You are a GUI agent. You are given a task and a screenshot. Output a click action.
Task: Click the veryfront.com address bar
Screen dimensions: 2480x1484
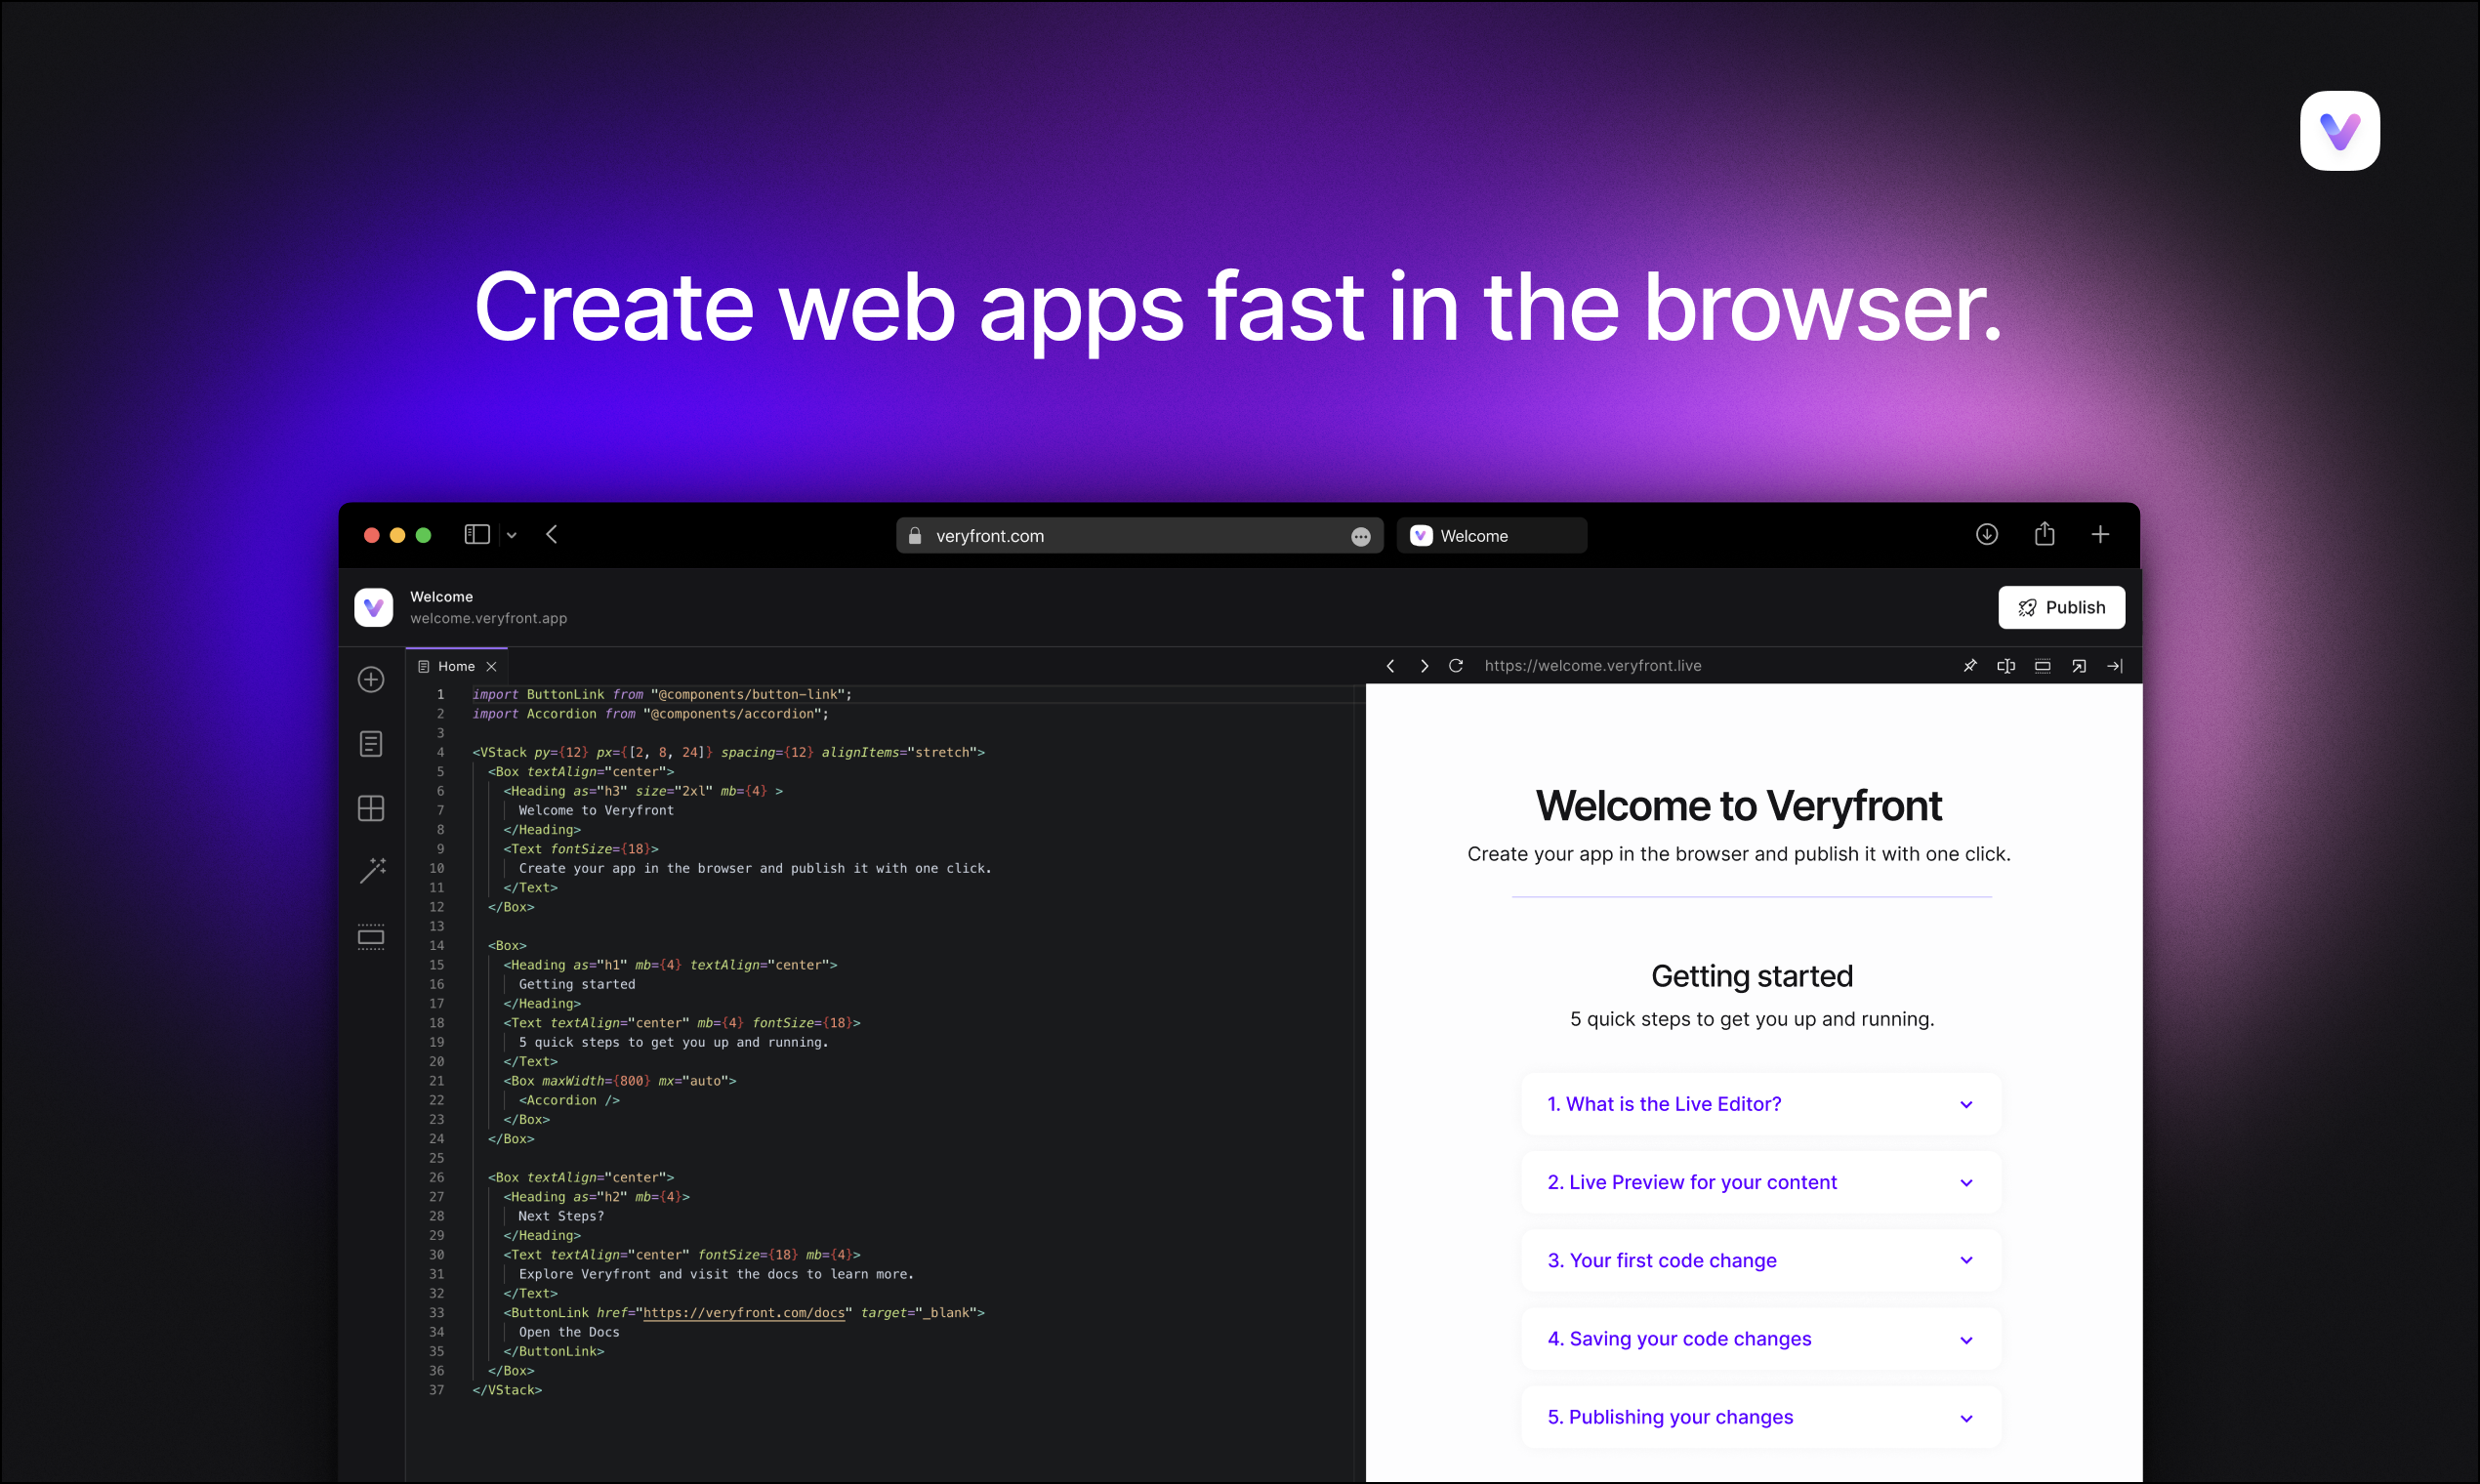1139,535
